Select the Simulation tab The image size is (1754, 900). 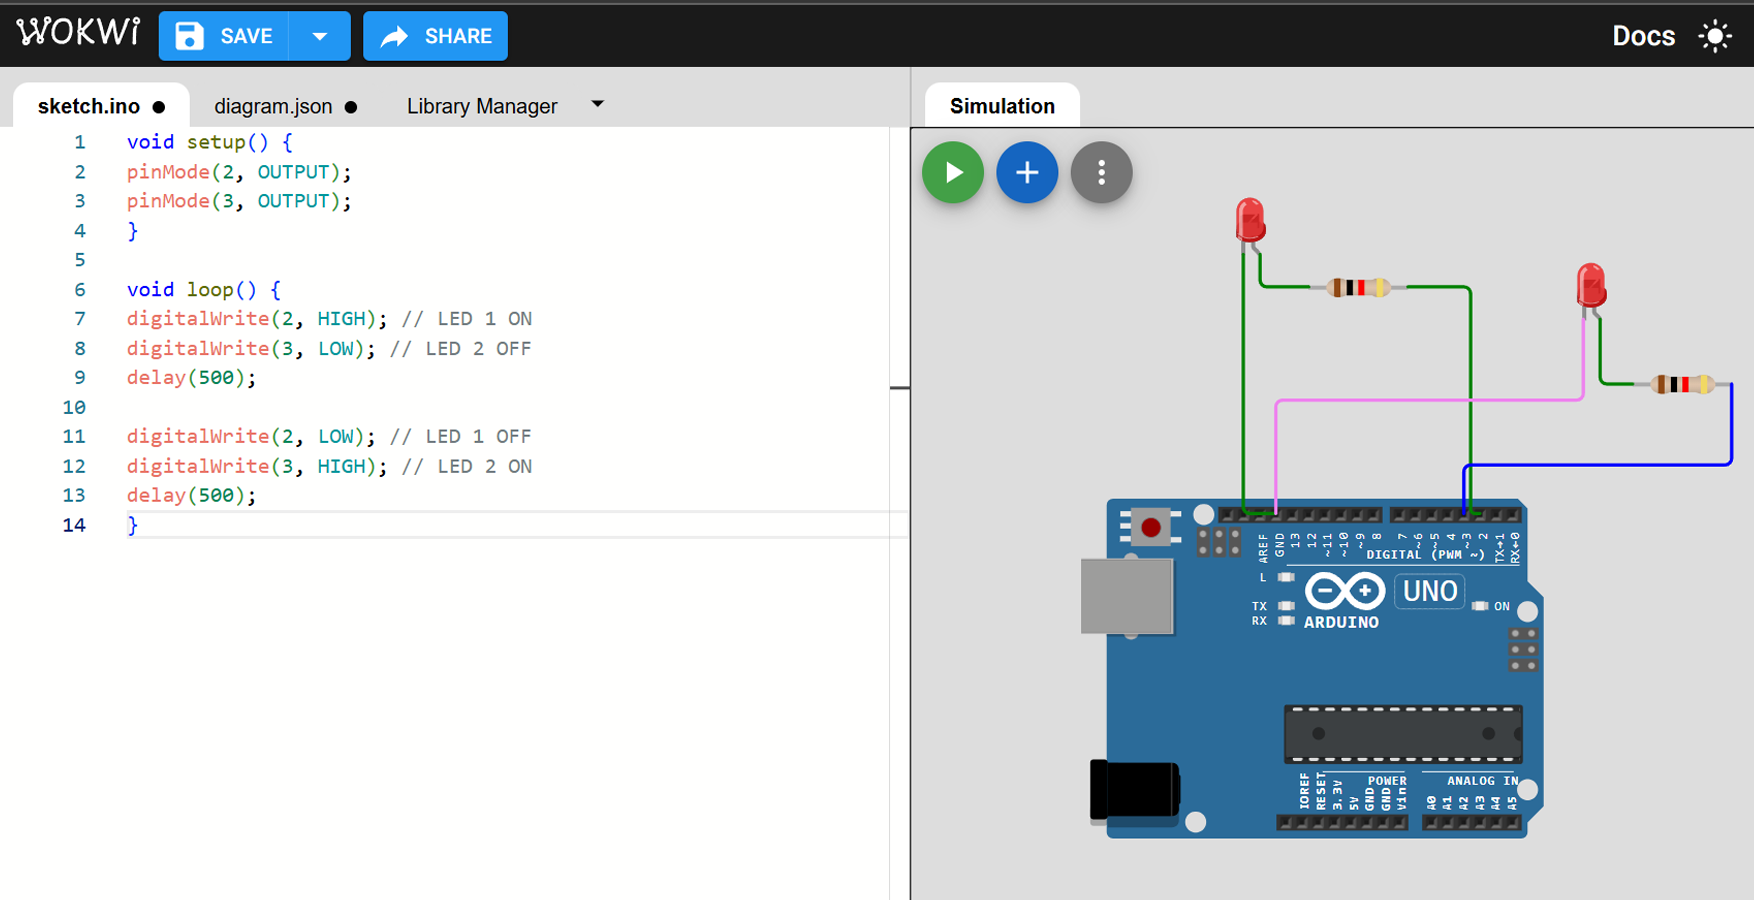pos(1002,106)
